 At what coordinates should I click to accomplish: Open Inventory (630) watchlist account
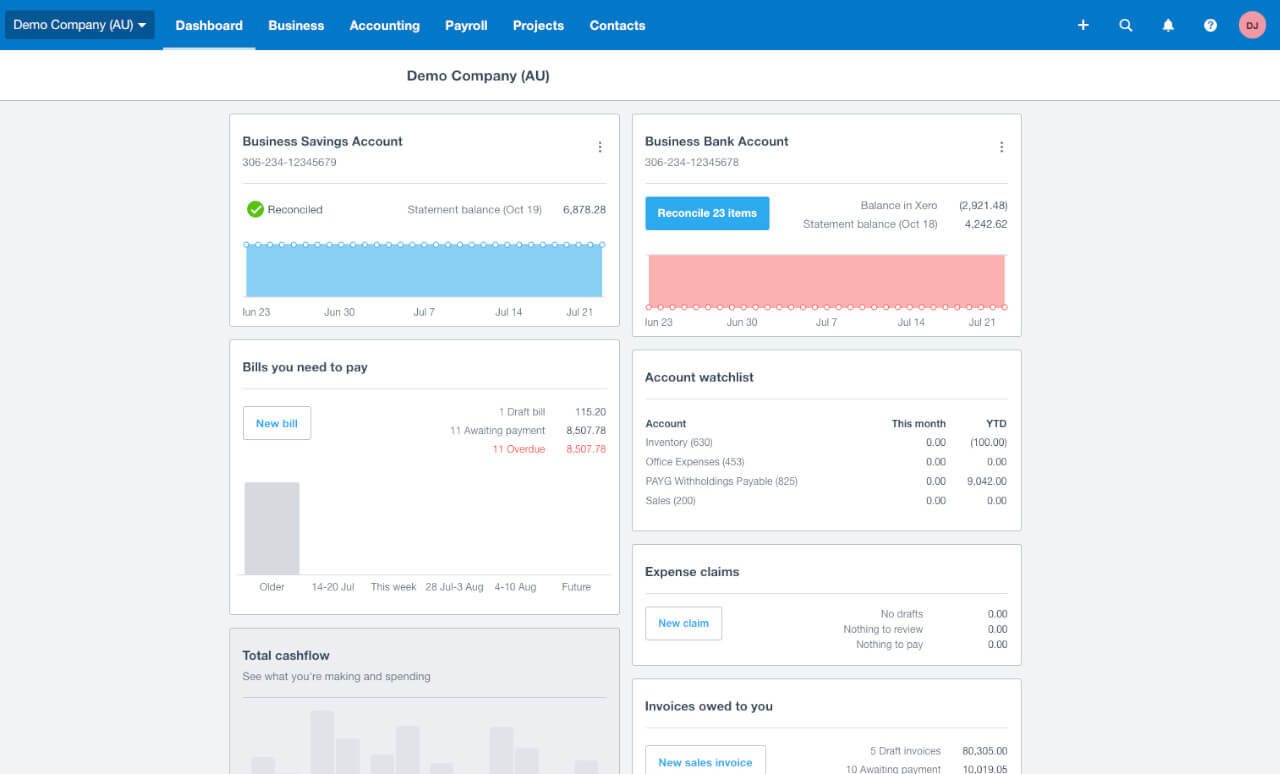679,442
